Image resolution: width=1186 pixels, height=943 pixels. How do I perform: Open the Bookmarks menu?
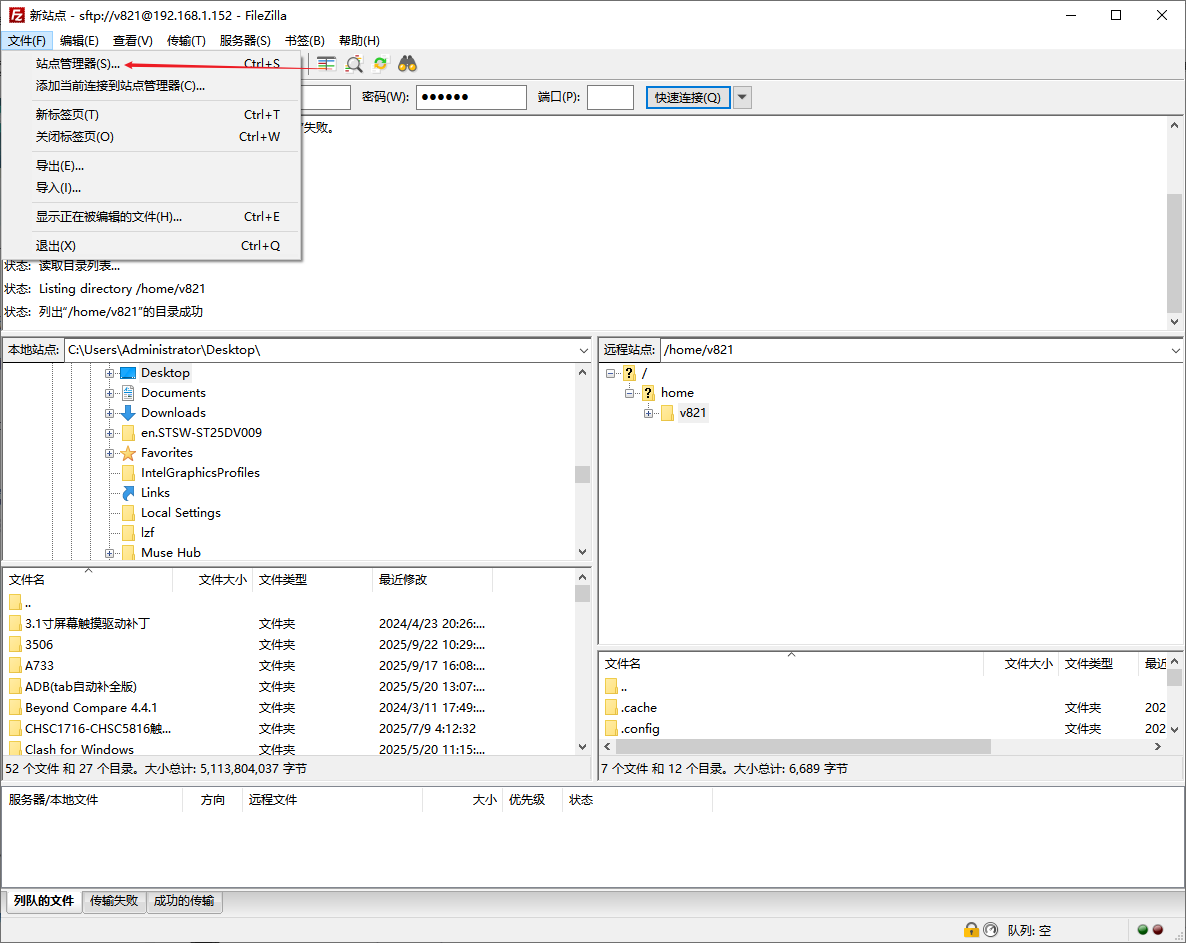305,41
